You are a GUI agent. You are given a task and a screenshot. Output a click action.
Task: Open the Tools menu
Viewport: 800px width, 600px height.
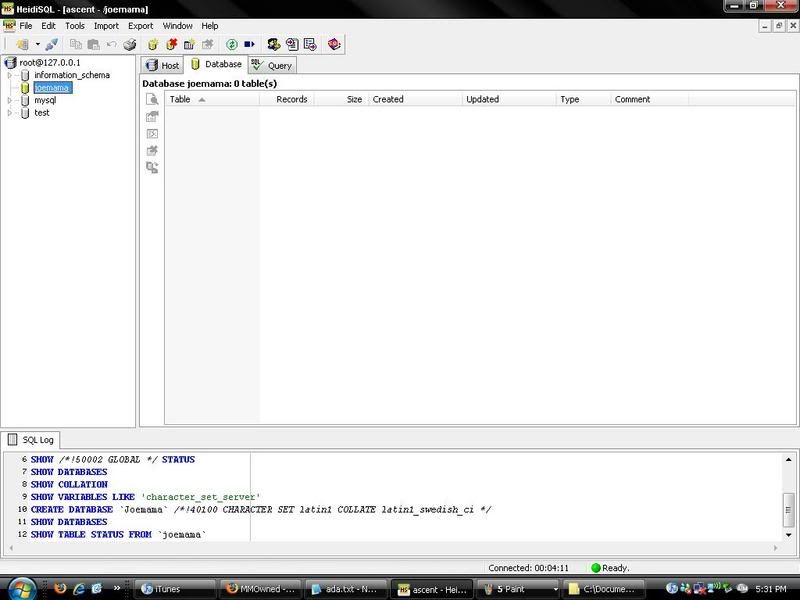(x=75, y=26)
